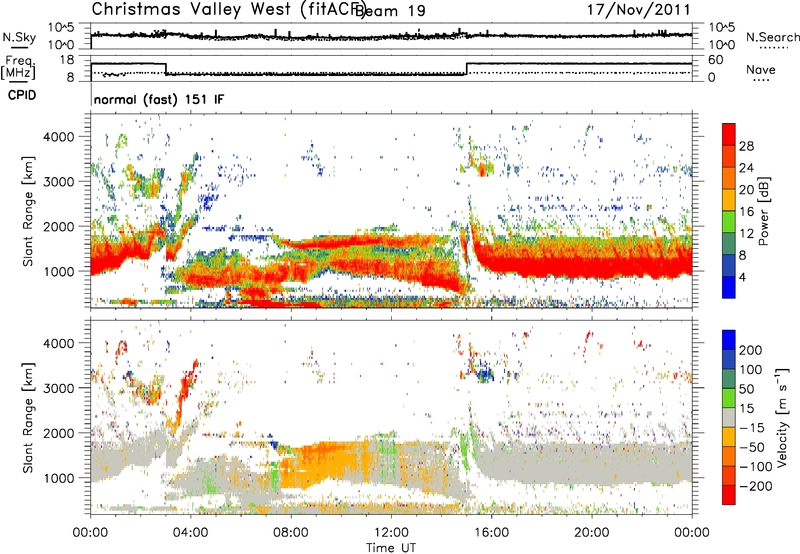Click the Nave axis label 60
800x554 pixels.
[x=716, y=60]
